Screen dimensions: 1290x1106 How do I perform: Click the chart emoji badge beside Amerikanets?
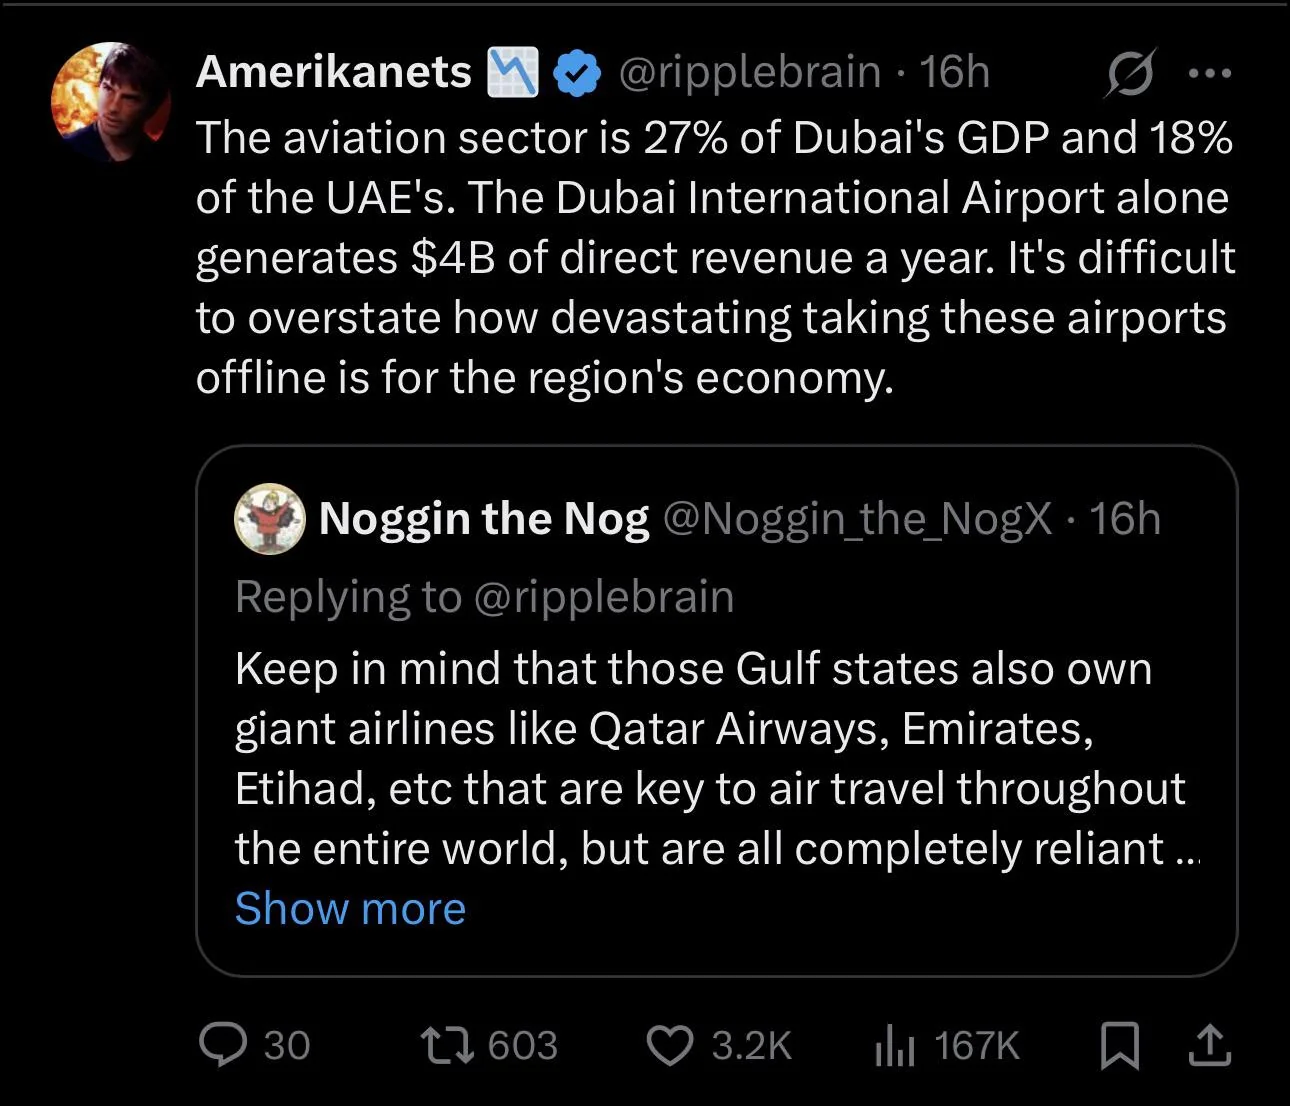tap(512, 72)
